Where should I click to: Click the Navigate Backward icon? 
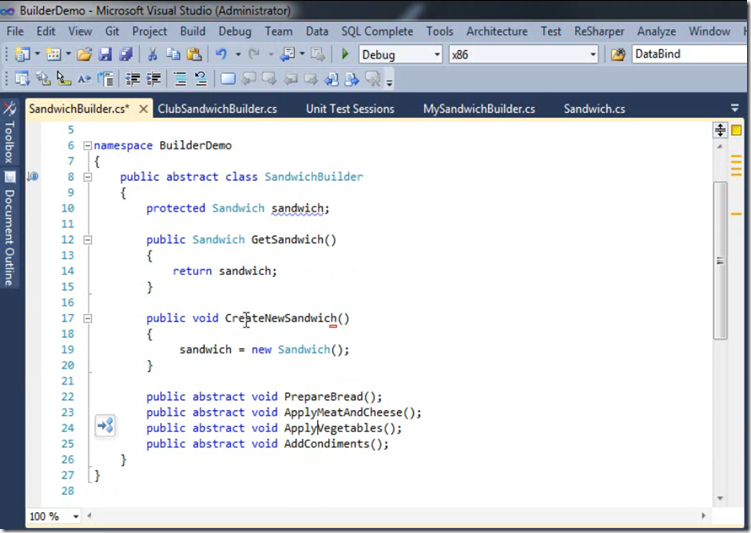[287, 54]
